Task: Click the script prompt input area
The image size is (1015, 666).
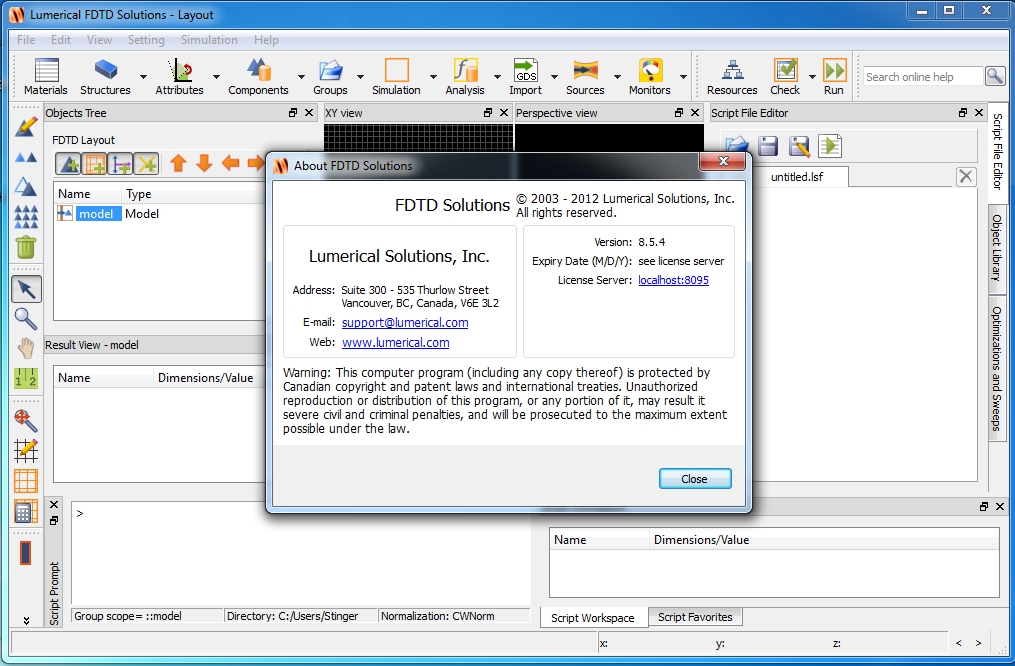Action: (x=300, y=551)
